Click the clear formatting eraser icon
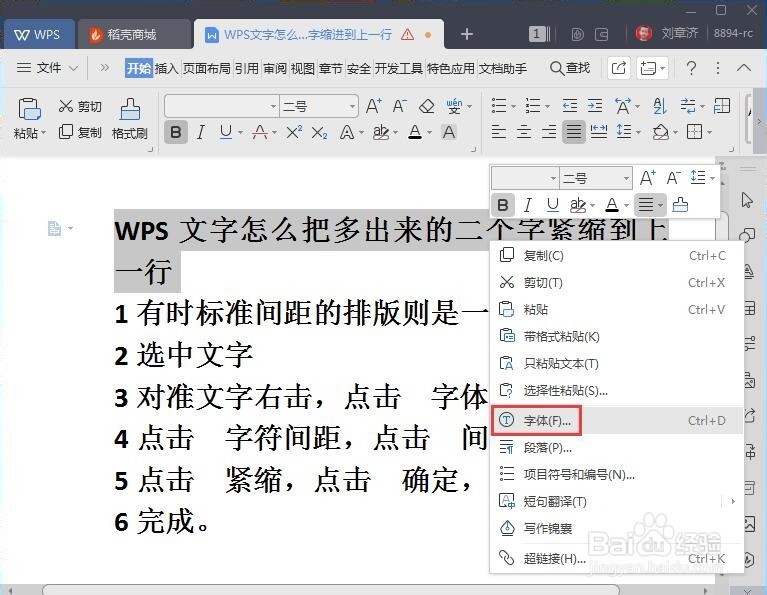Screen dimensions: 767x595 point(427,106)
